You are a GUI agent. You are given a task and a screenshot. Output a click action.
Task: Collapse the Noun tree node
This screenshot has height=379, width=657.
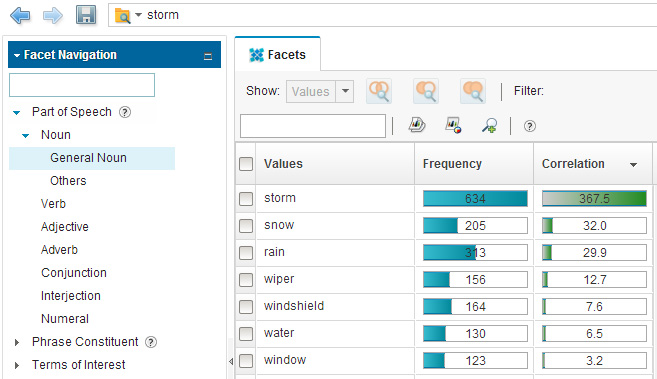tap(26, 135)
